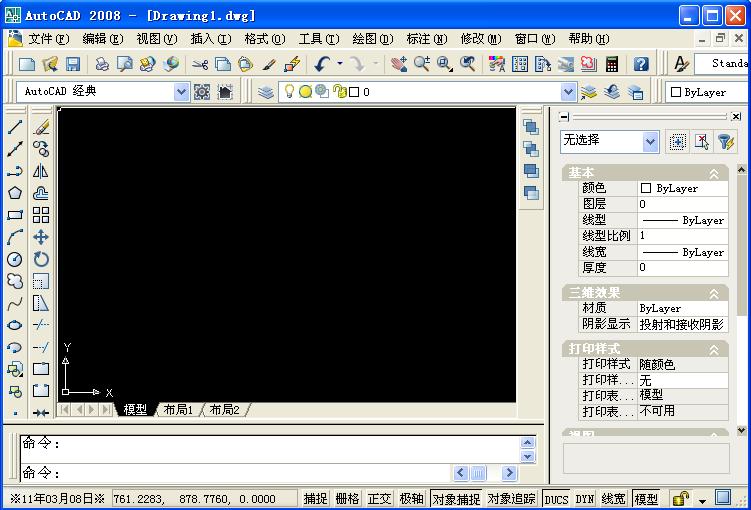751x510 pixels.
Task: Select the Ellipse draw tool
Action: click(x=15, y=325)
